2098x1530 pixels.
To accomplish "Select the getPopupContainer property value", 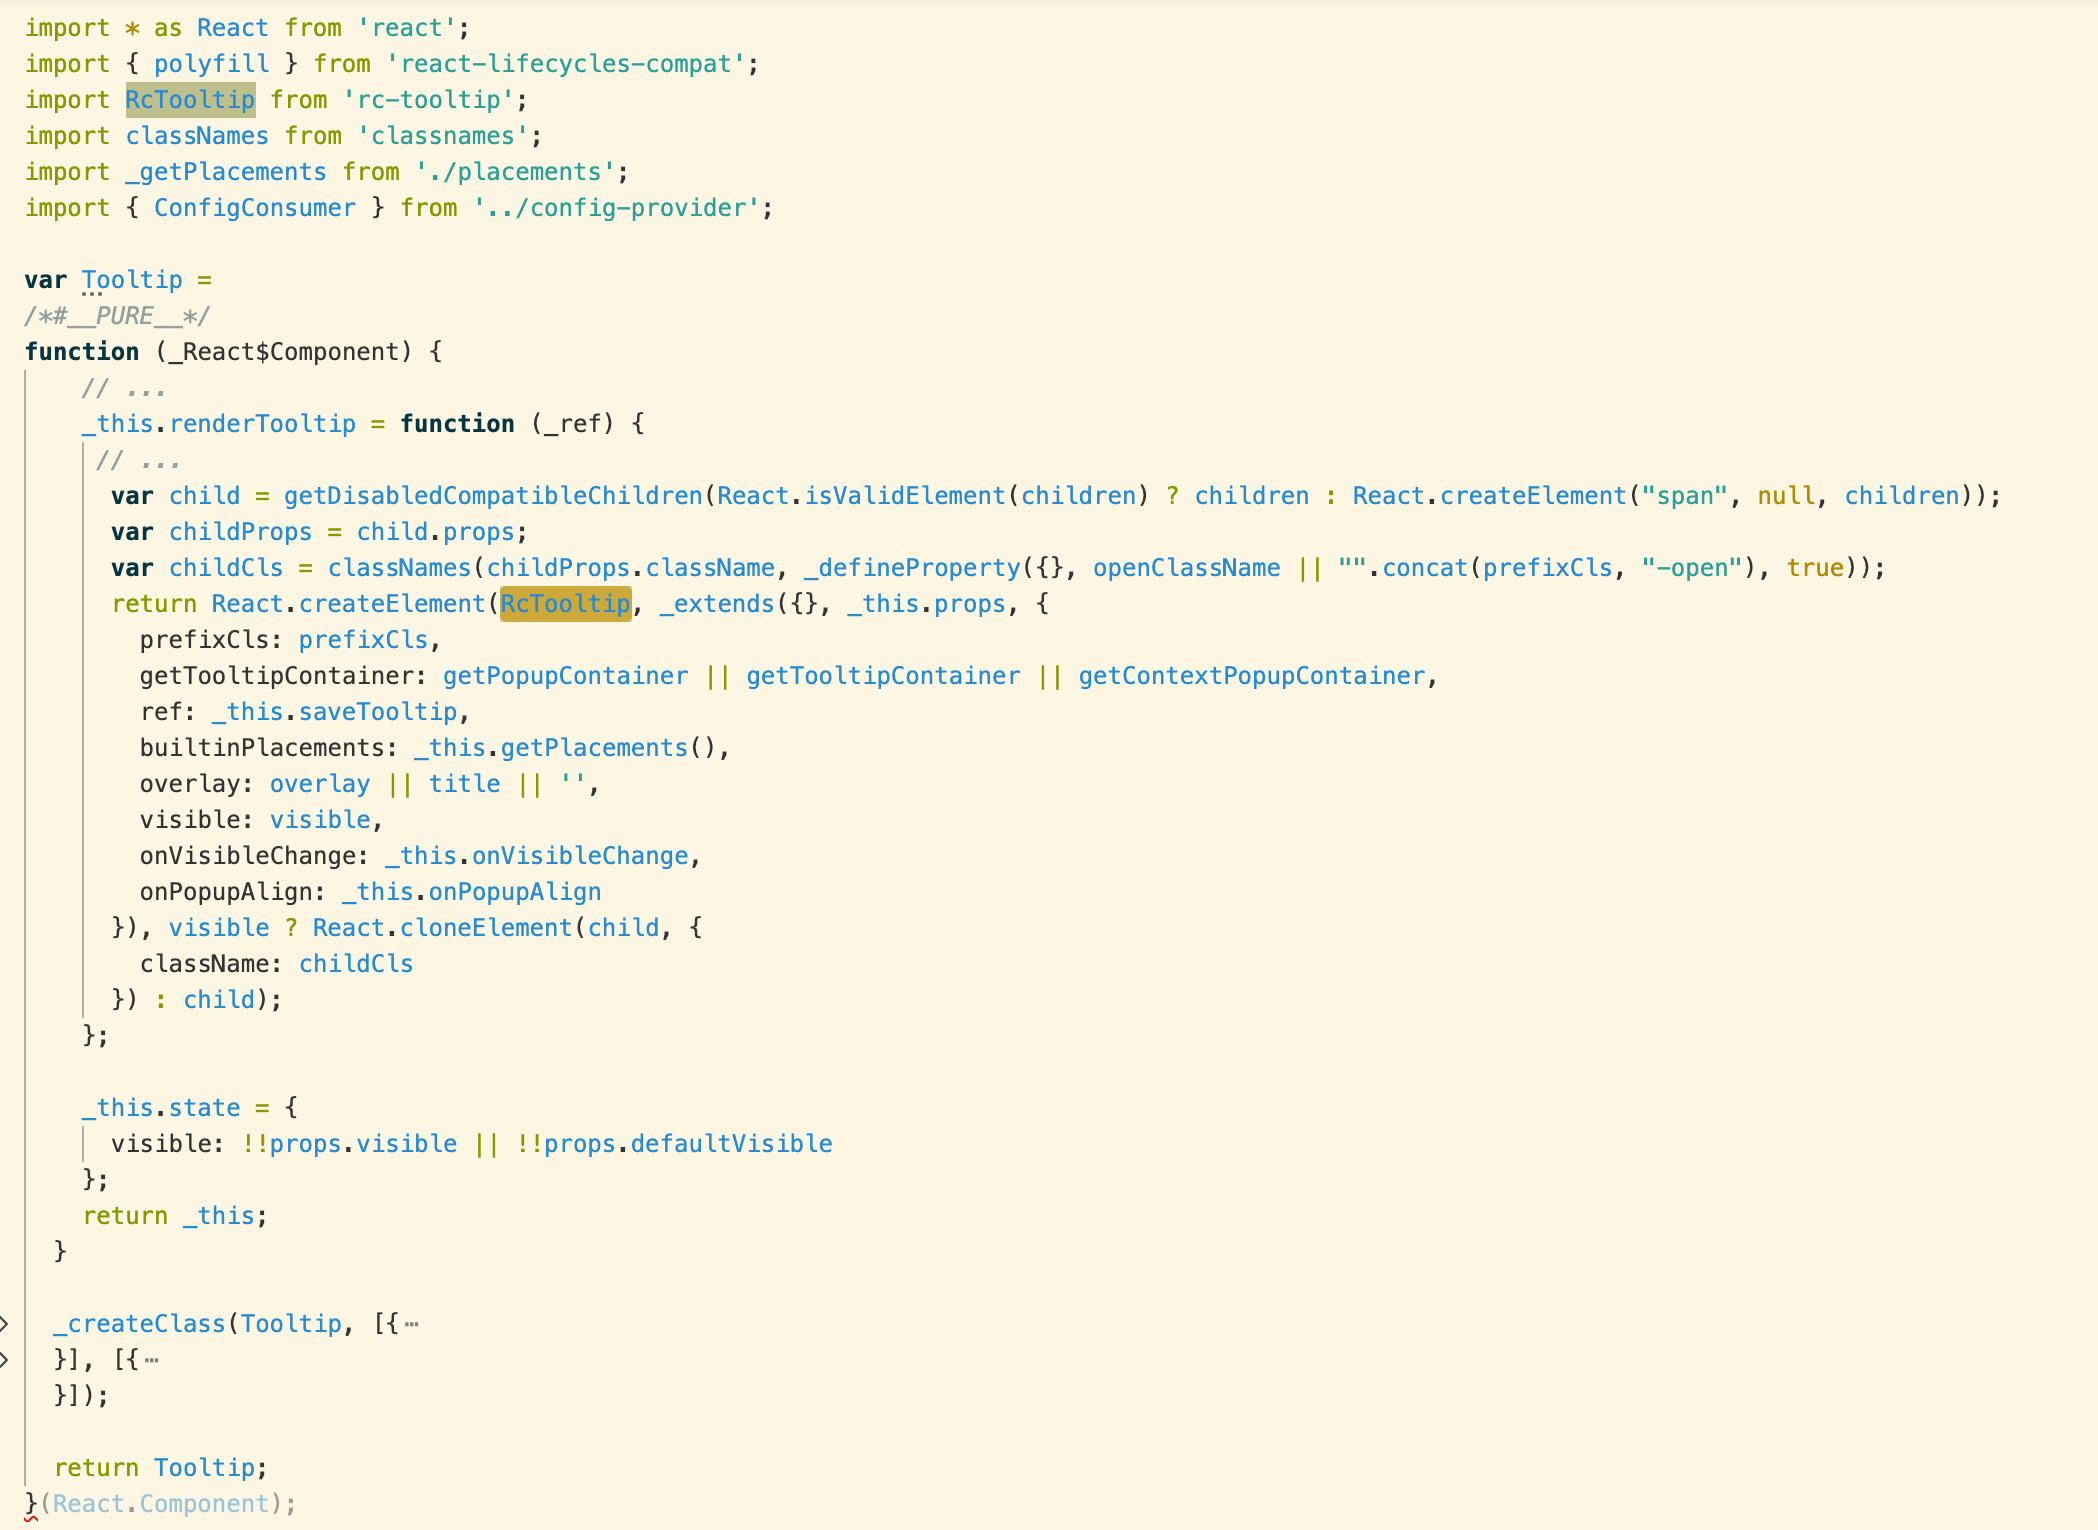I will (x=564, y=675).
